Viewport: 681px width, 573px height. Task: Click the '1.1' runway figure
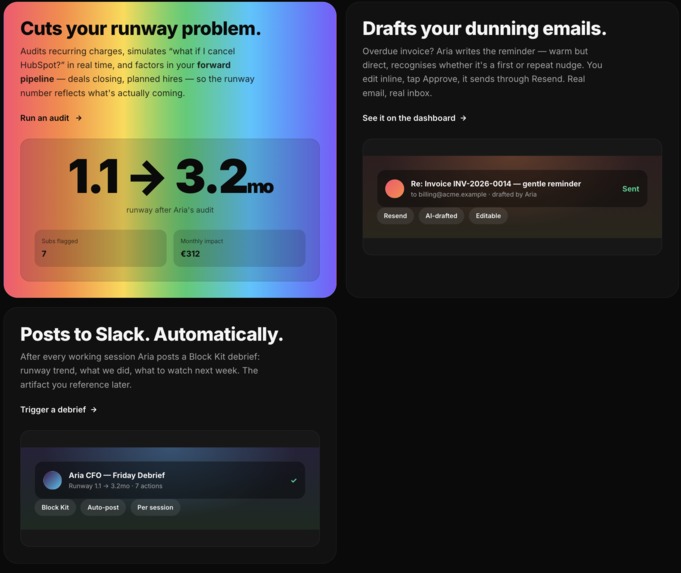[94, 176]
